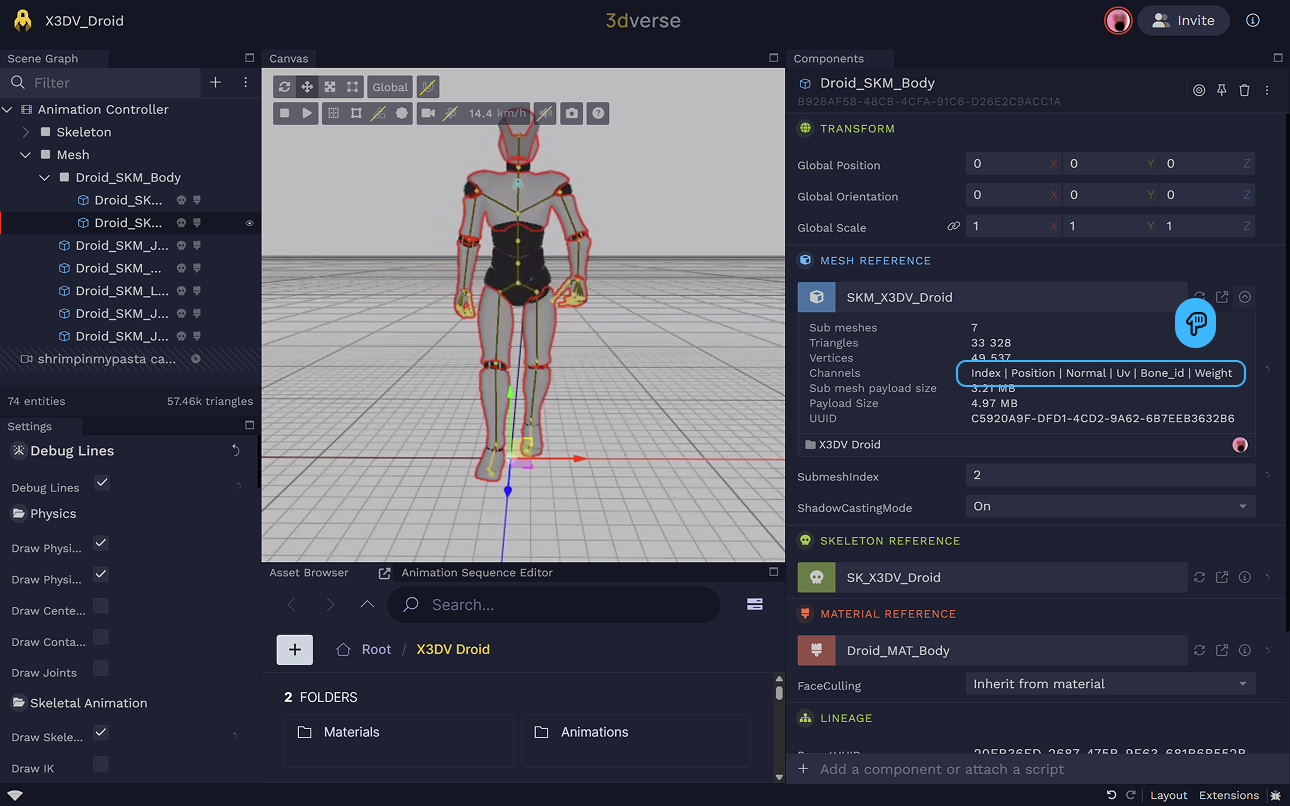Uncheck the Debug Lines checkbox
The image size is (1290, 806).
[102, 483]
